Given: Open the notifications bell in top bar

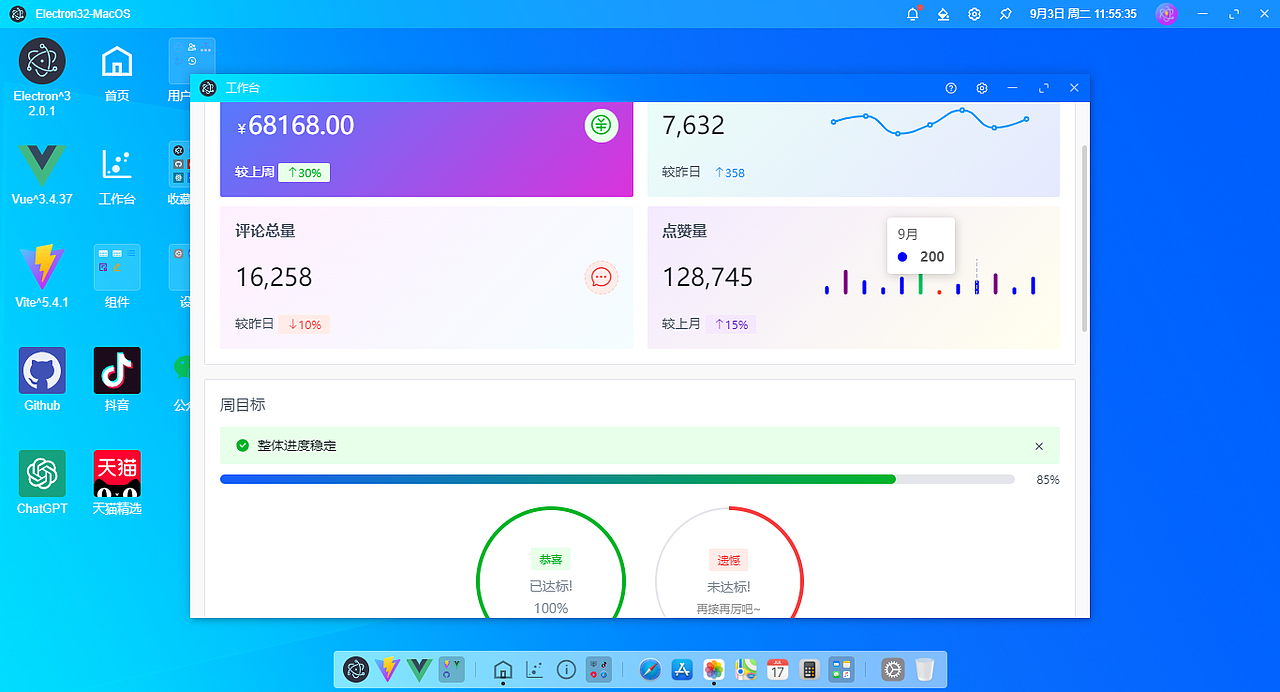Looking at the screenshot, I should pos(913,14).
